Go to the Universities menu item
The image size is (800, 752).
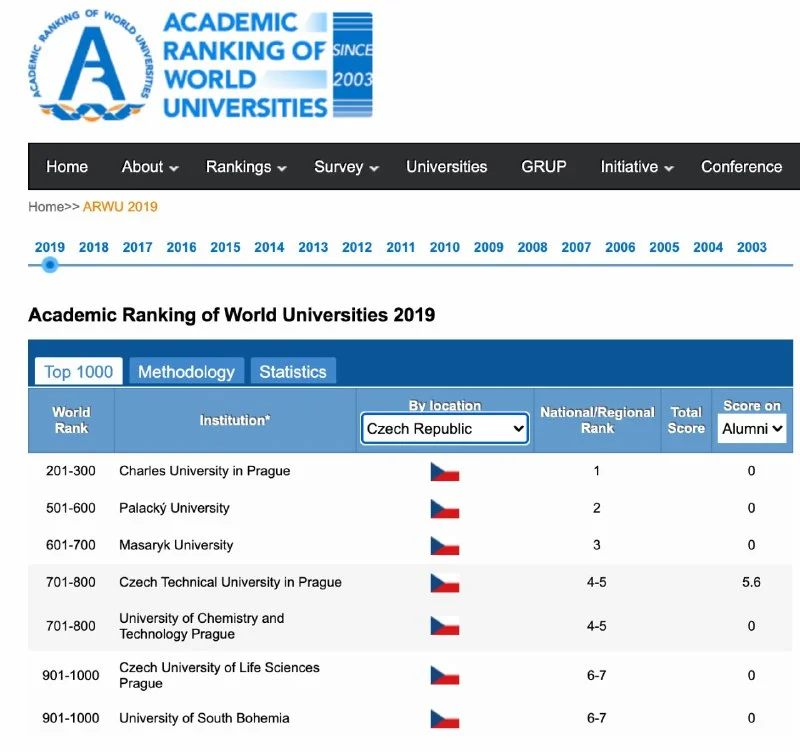tap(446, 167)
